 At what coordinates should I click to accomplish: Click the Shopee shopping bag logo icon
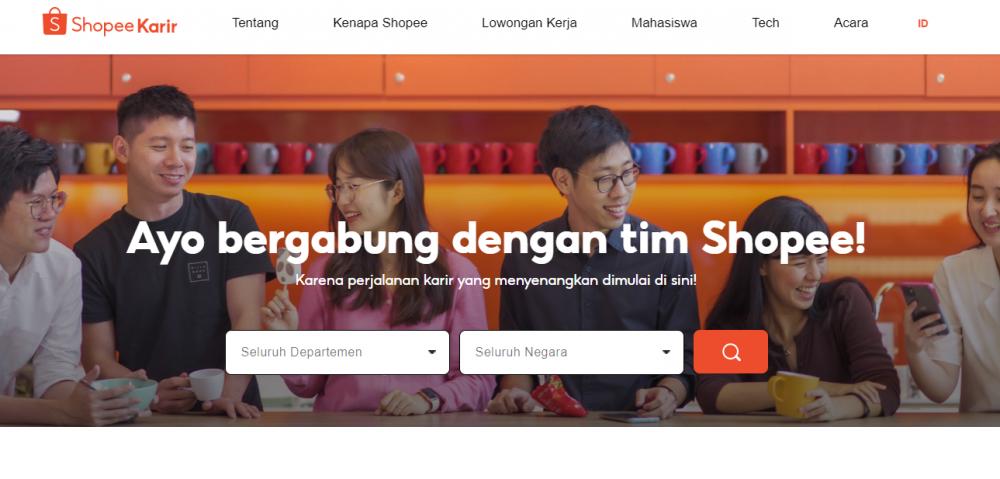pos(55,22)
